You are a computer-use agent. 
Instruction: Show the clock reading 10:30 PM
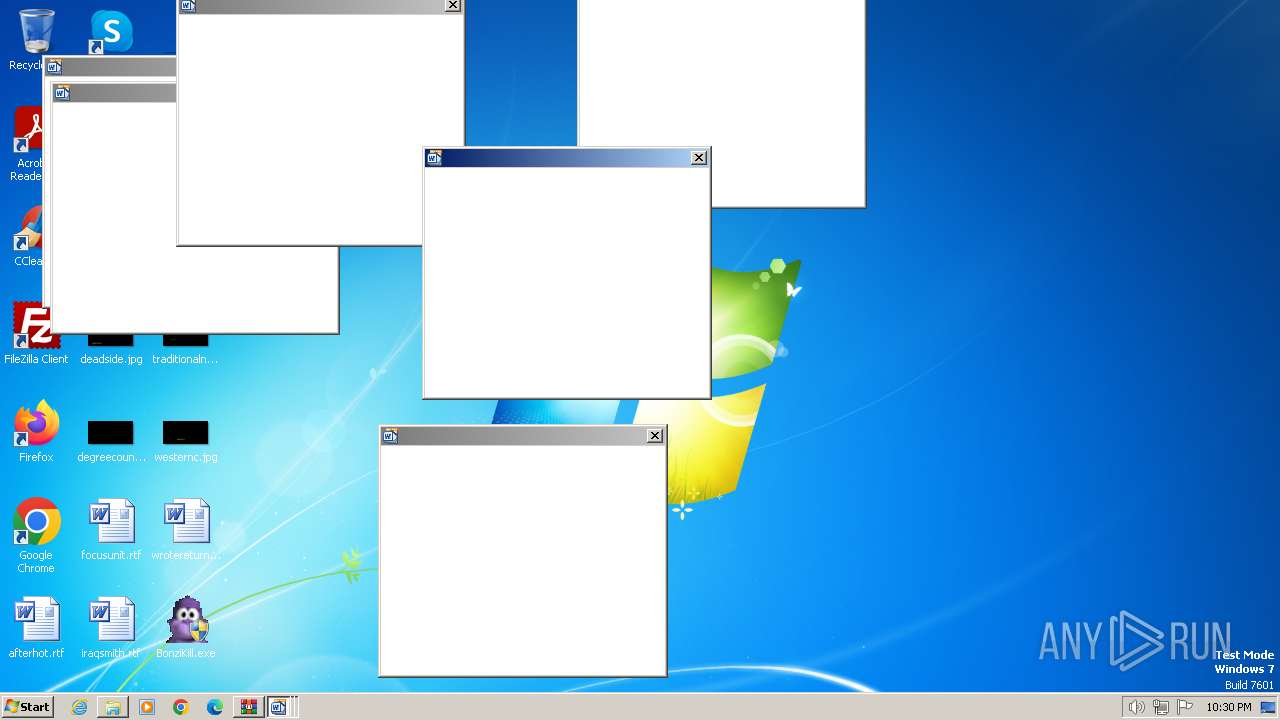pyautogui.click(x=1228, y=707)
